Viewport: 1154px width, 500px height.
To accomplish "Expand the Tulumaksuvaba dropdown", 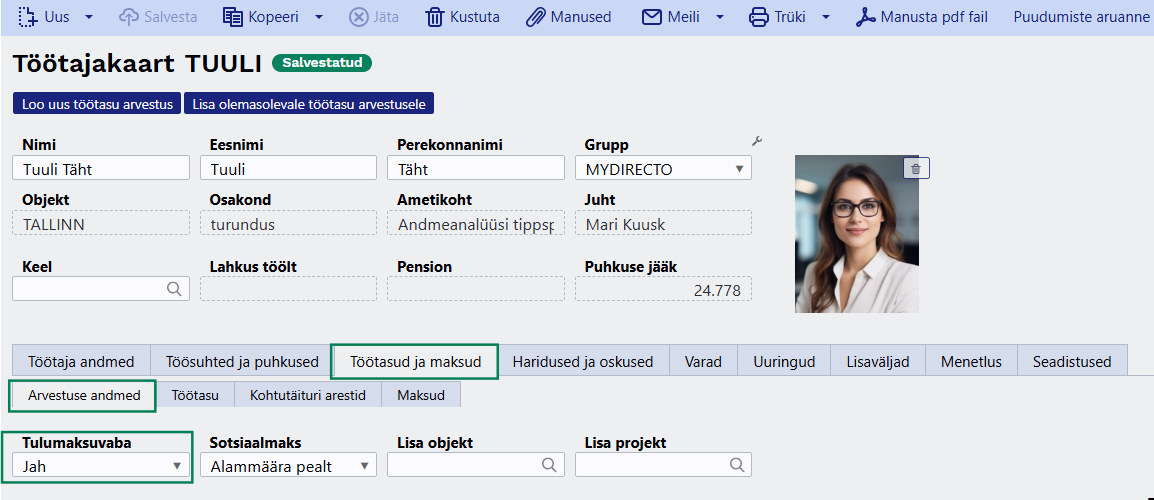I will (x=101, y=465).
